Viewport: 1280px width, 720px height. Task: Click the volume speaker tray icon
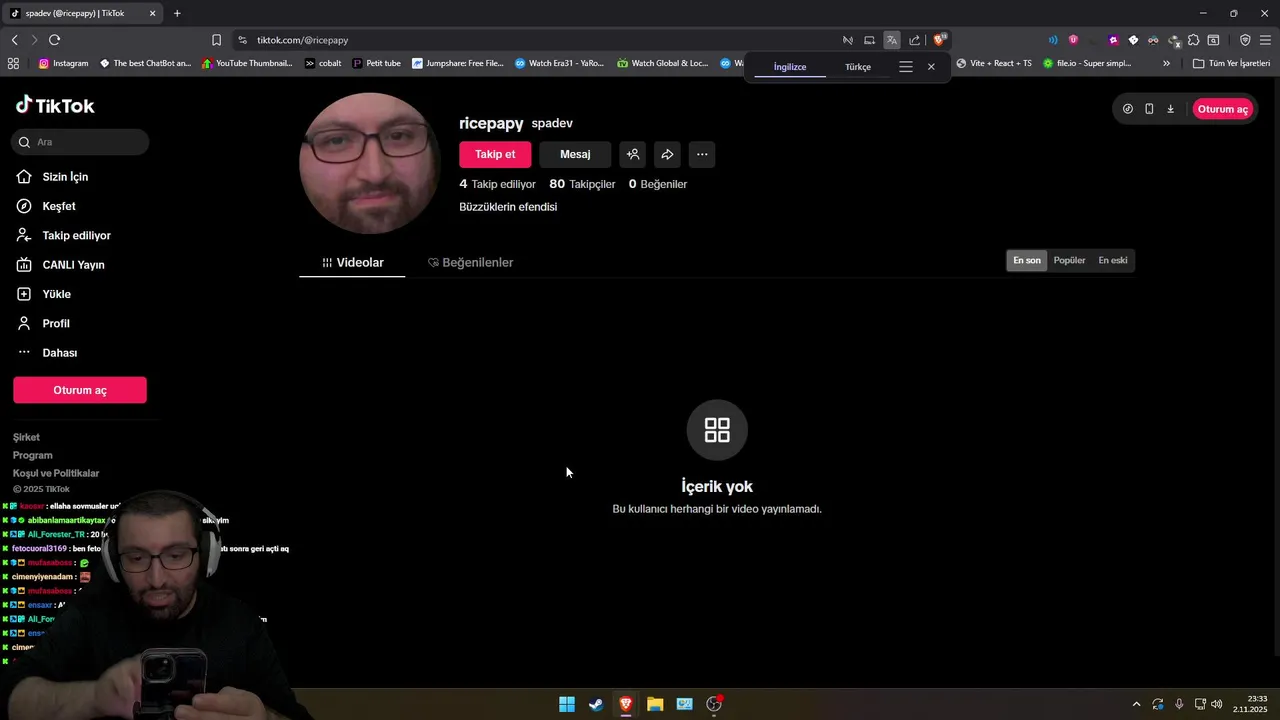coord(1217,704)
